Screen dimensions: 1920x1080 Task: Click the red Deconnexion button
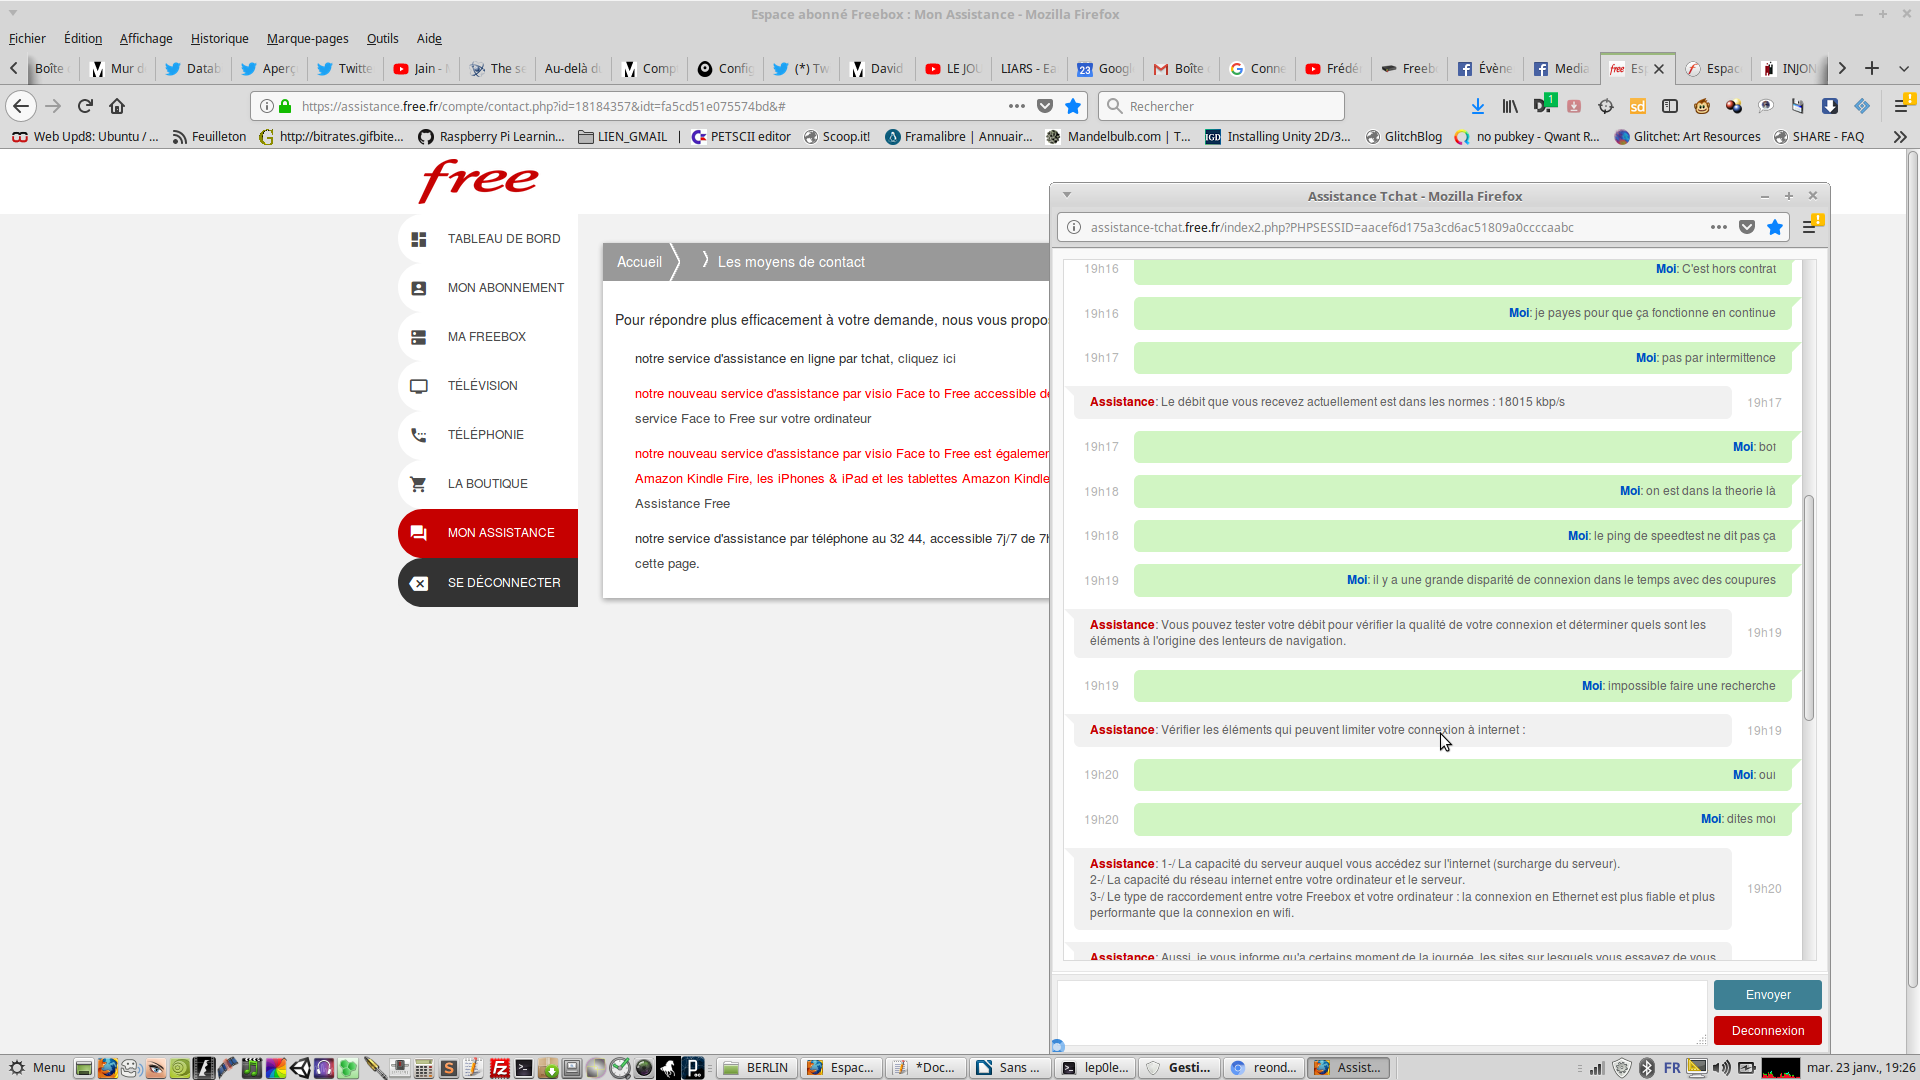coord(1767,1031)
